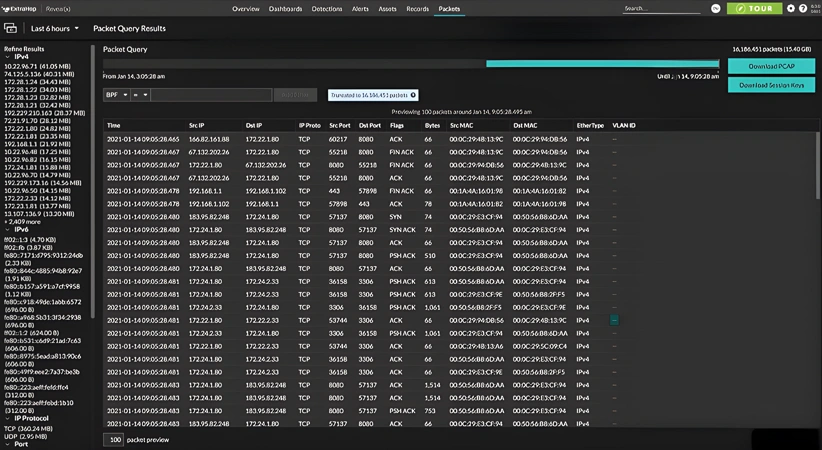This screenshot has height=450, width=822.
Task: Navigate to the Assets tab
Action: [x=387, y=9]
